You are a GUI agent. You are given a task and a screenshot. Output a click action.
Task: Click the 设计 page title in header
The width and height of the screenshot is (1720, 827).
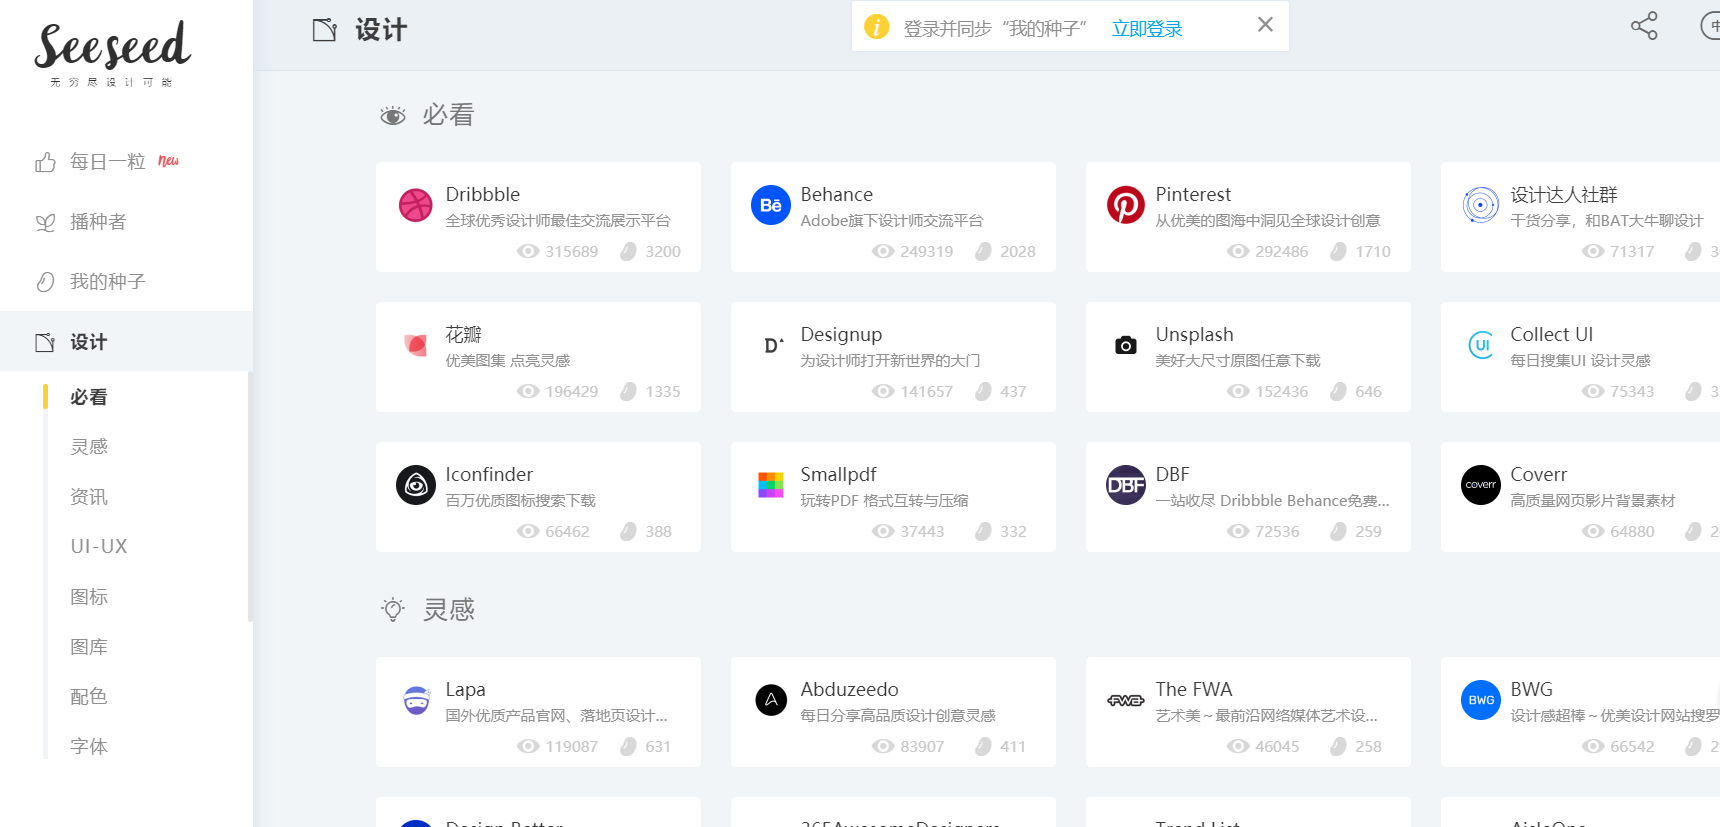click(x=381, y=30)
